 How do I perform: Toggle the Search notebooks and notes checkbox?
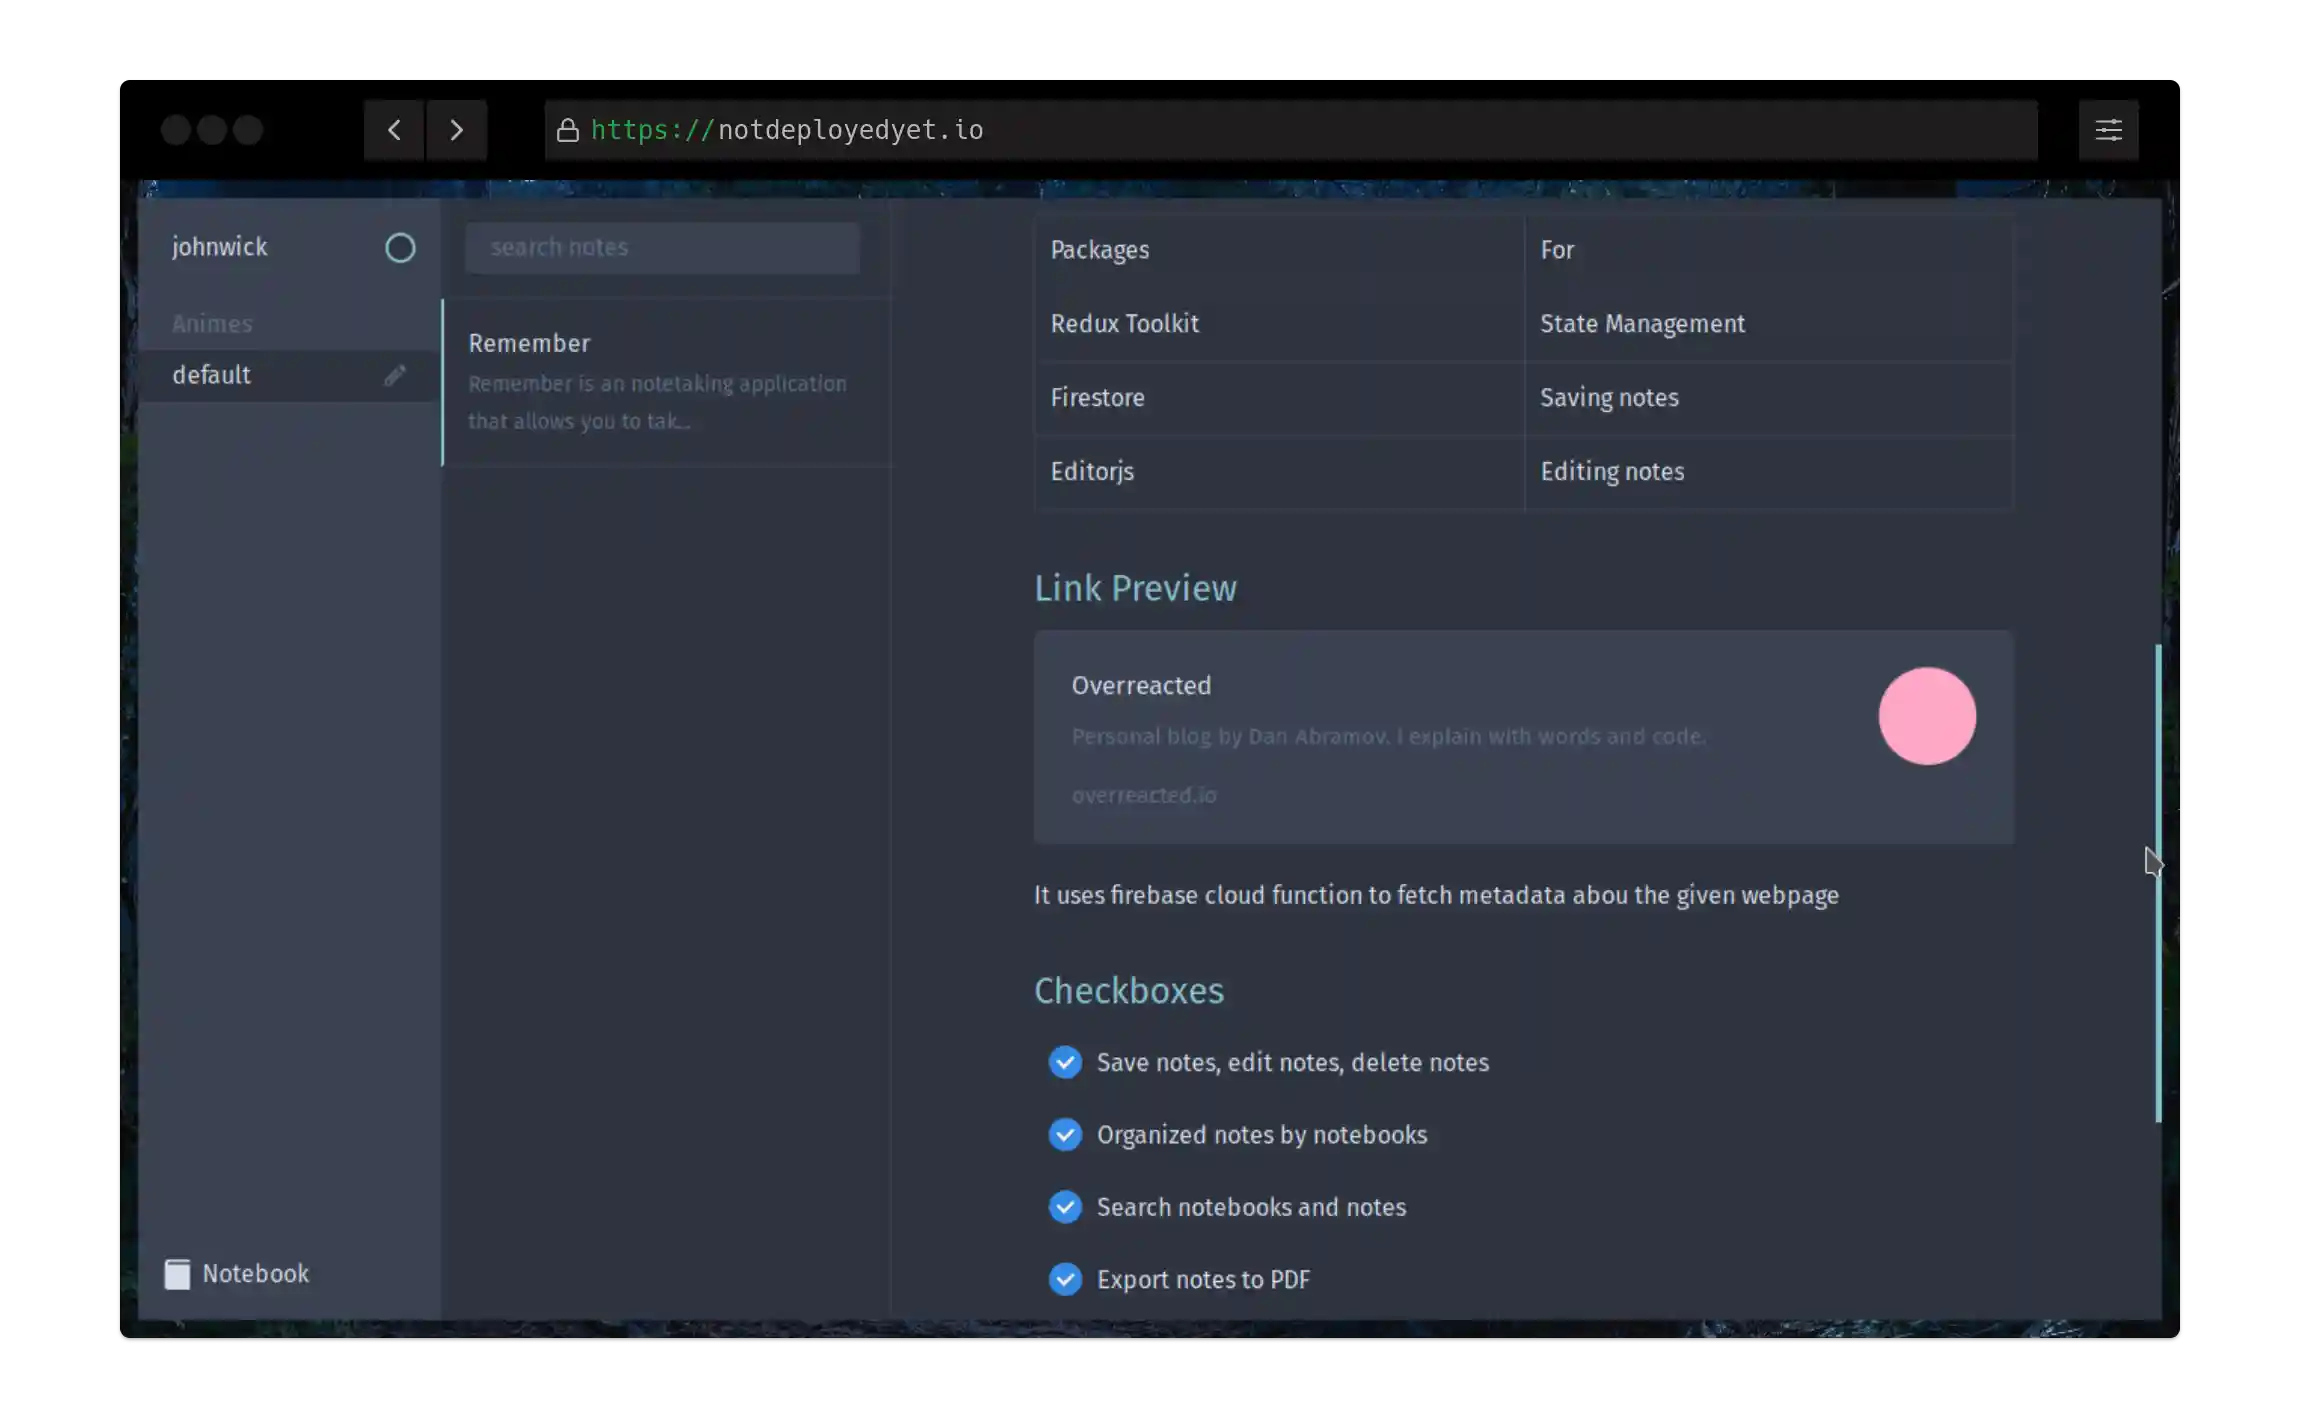pos(1064,1206)
